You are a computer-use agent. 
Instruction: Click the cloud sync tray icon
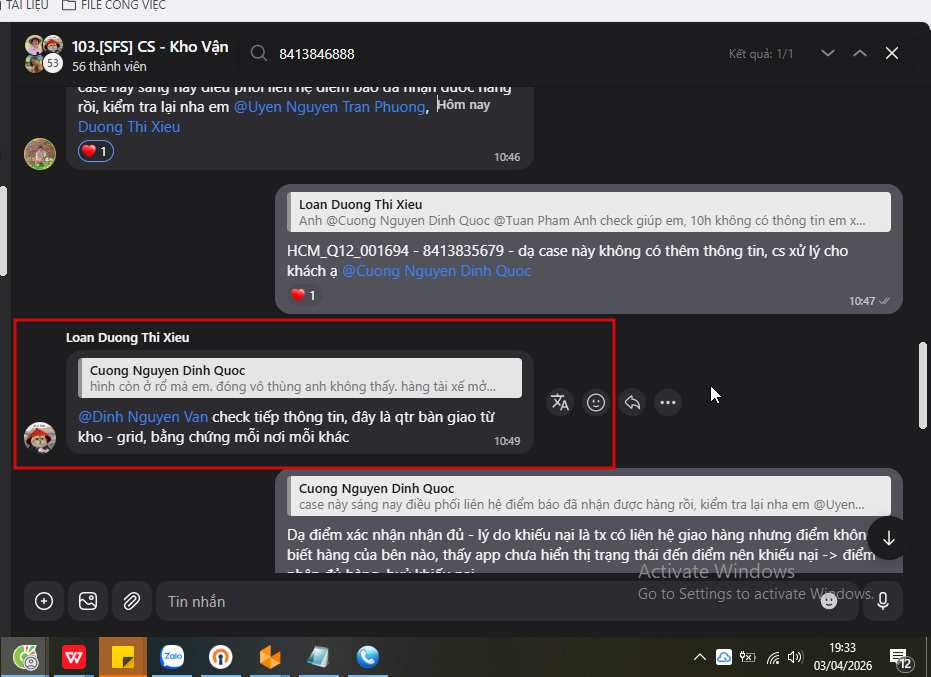click(724, 657)
